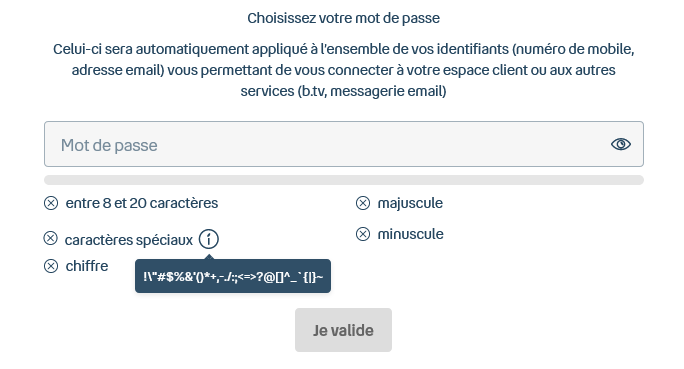Image resolution: width=684 pixels, height=369 pixels.
Task: Click the X icon beside entre 8 et 20 caractères
Action: (x=51, y=203)
